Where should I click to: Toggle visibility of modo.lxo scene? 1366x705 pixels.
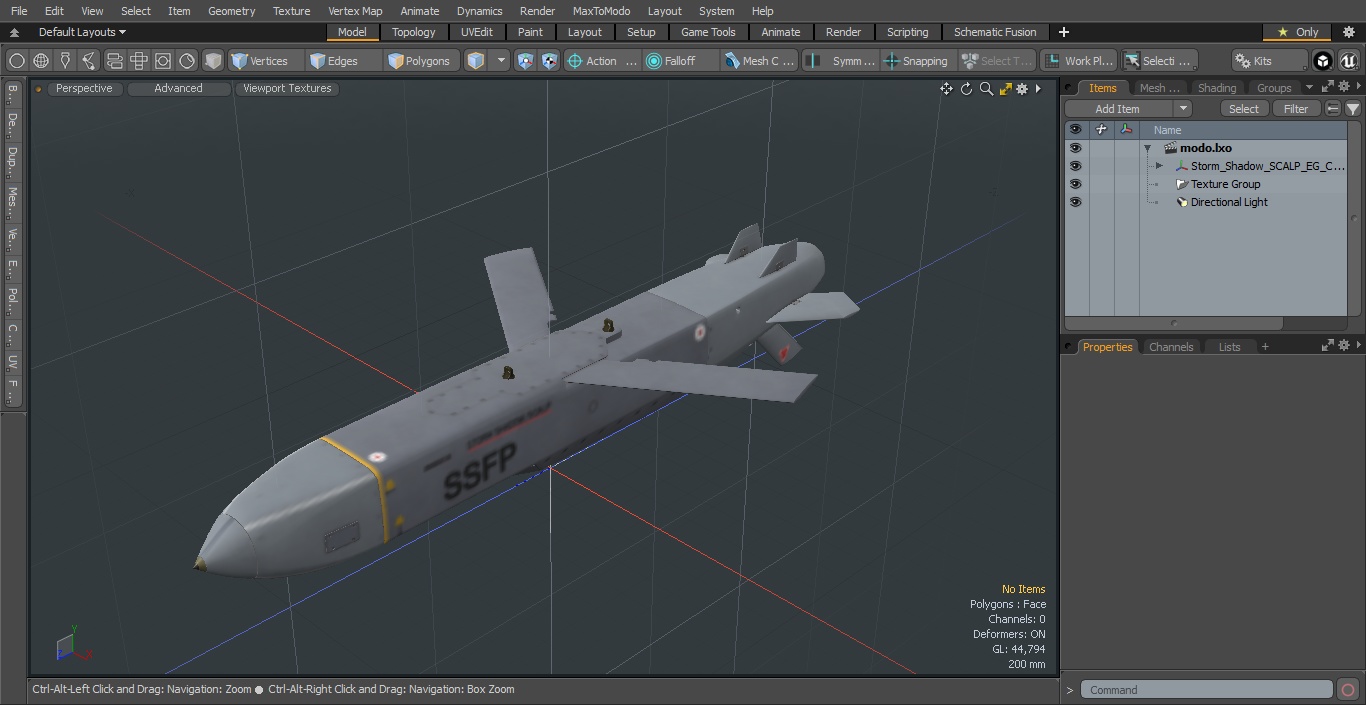click(x=1075, y=148)
